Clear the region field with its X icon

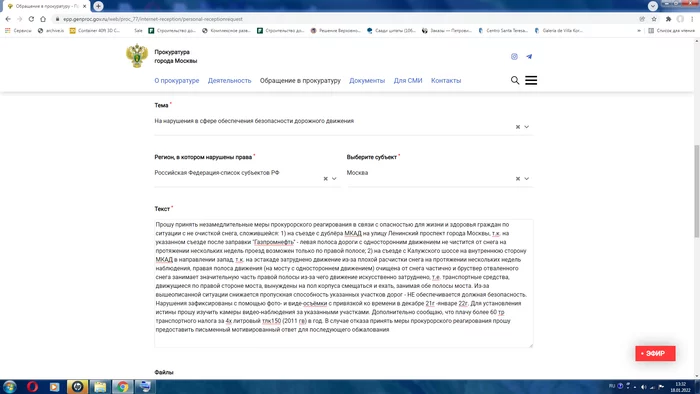[x=325, y=178]
